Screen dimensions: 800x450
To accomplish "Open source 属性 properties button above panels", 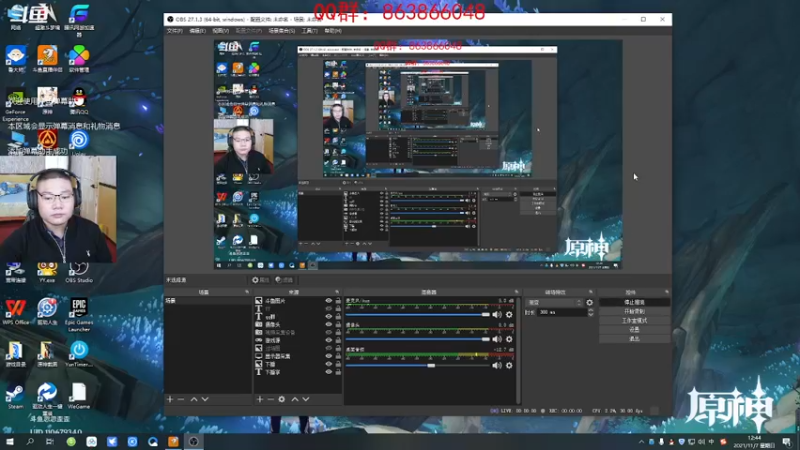I will coord(260,280).
